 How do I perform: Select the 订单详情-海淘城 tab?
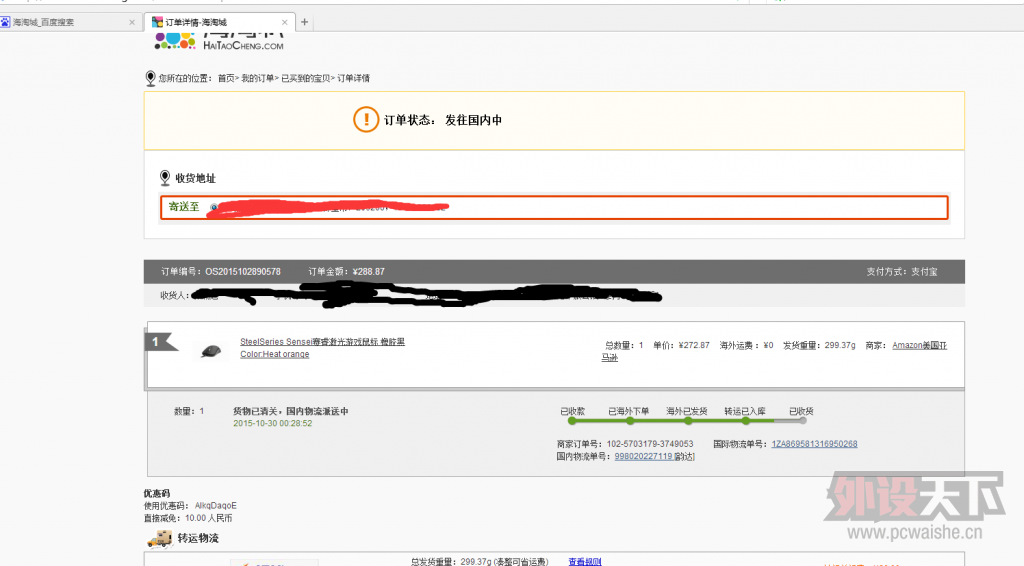[221, 22]
